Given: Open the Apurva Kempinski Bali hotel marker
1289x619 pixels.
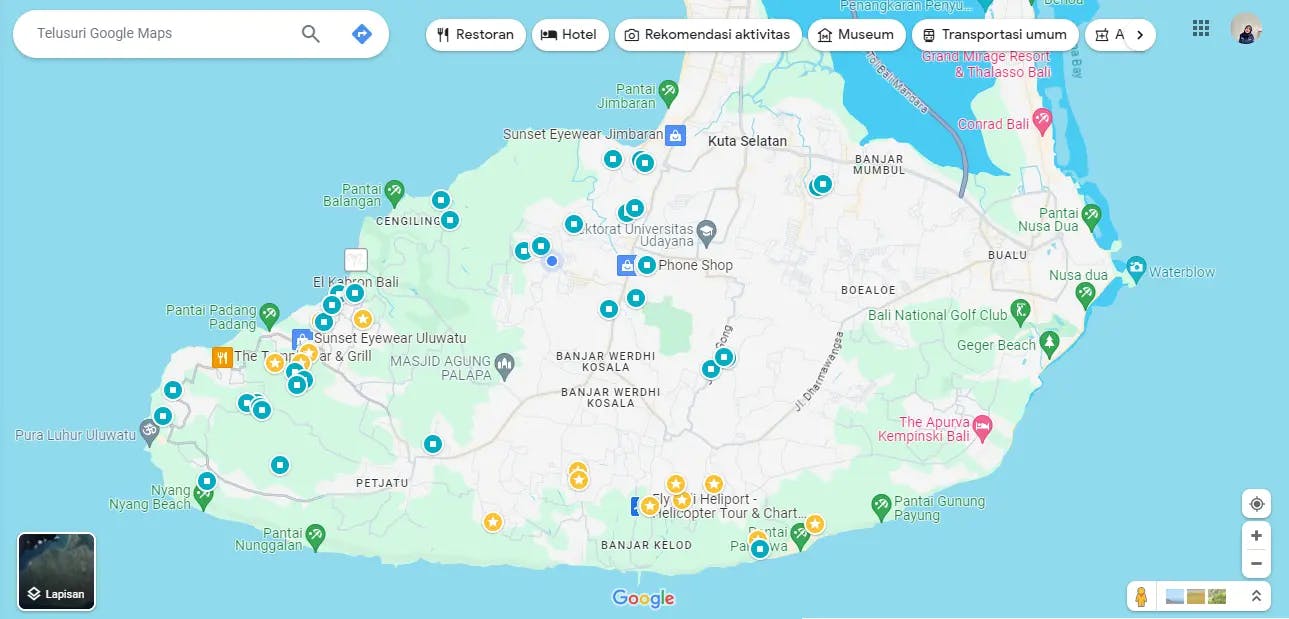Looking at the screenshot, I should coord(983,427).
